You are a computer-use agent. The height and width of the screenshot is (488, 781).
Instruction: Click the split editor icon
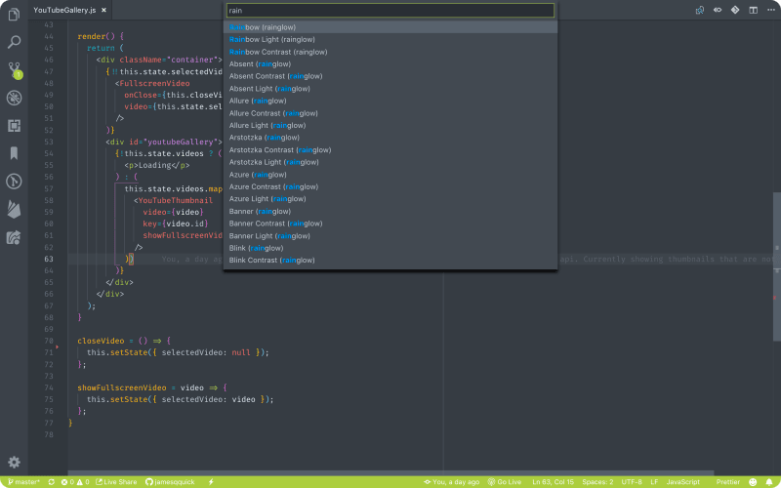[x=753, y=10]
